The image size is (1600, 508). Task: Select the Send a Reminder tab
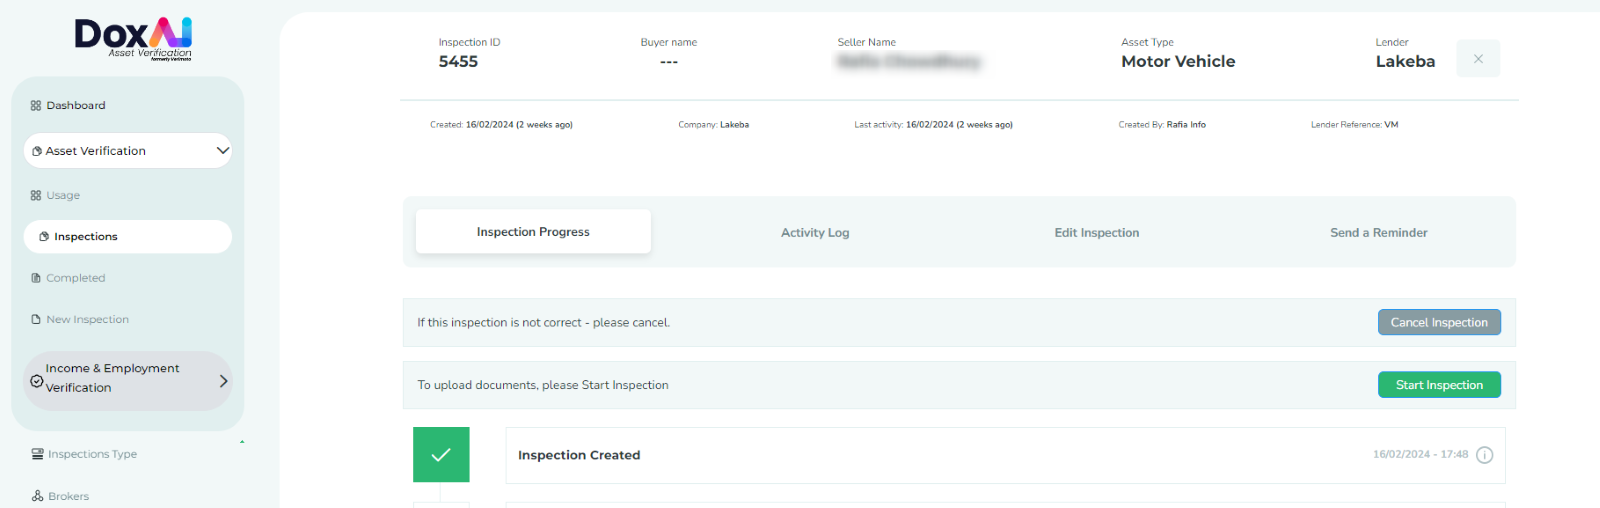[x=1378, y=233]
